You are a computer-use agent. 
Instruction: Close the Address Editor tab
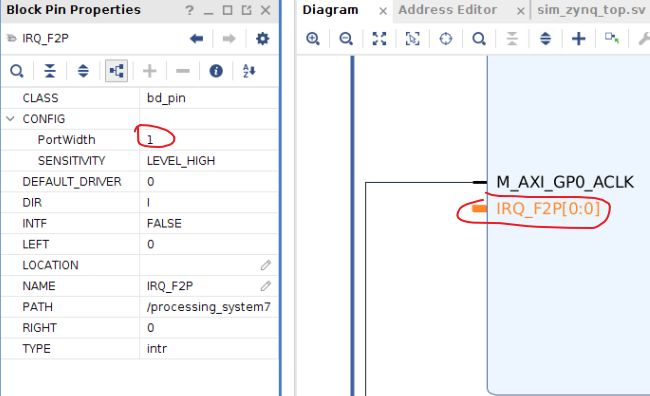tap(521, 11)
